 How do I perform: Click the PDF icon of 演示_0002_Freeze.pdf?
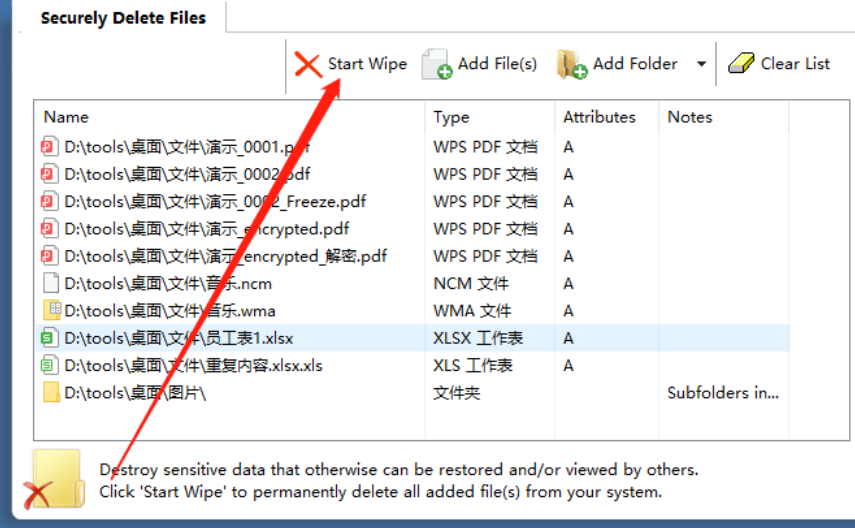pyautogui.click(x=49, y=201)
